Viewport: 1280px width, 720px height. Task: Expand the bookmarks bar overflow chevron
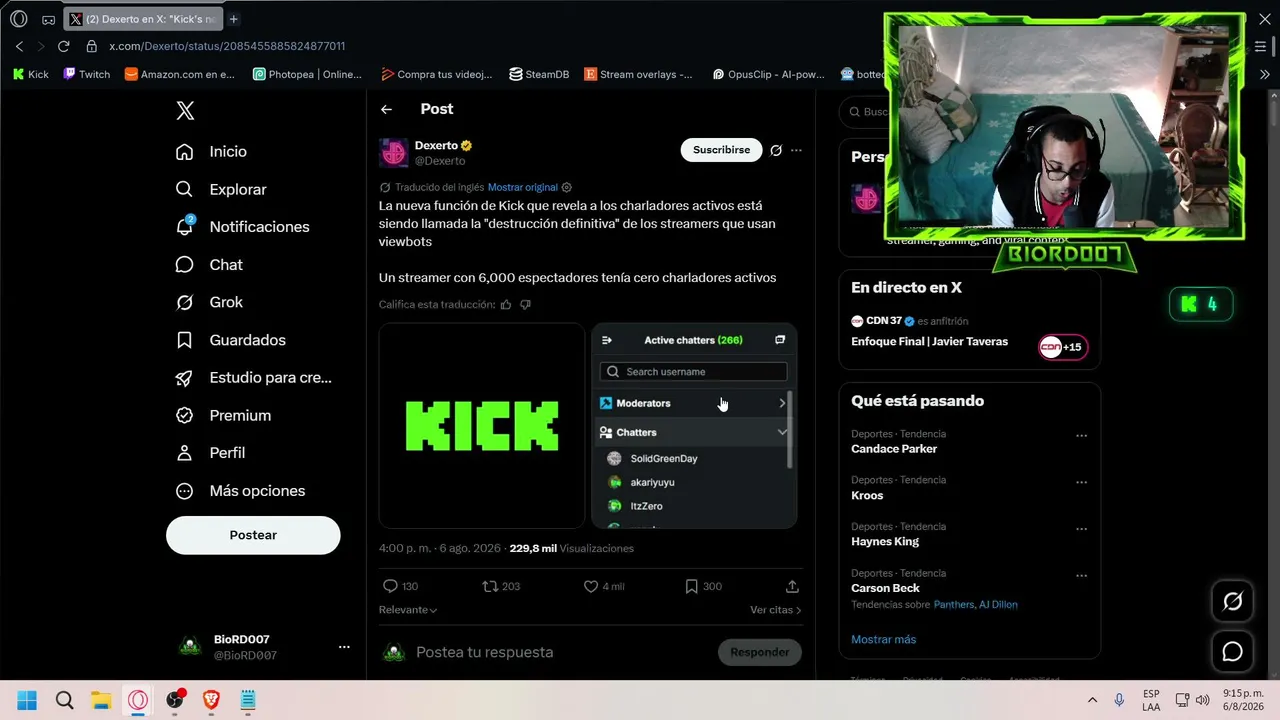[1265, 74]
